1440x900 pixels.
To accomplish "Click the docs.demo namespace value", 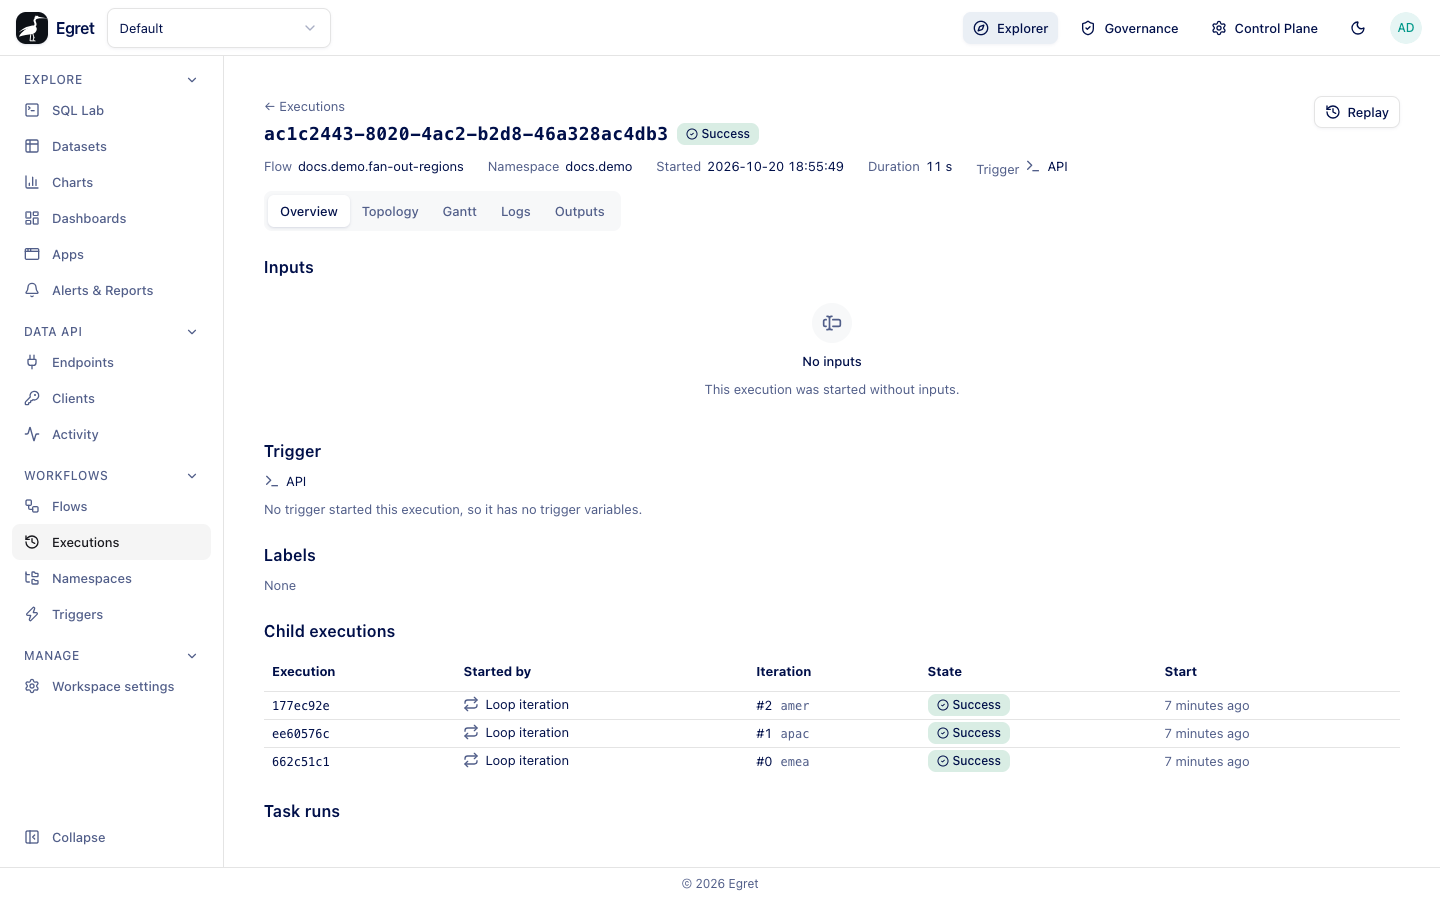I will click(x=599, y=167).
